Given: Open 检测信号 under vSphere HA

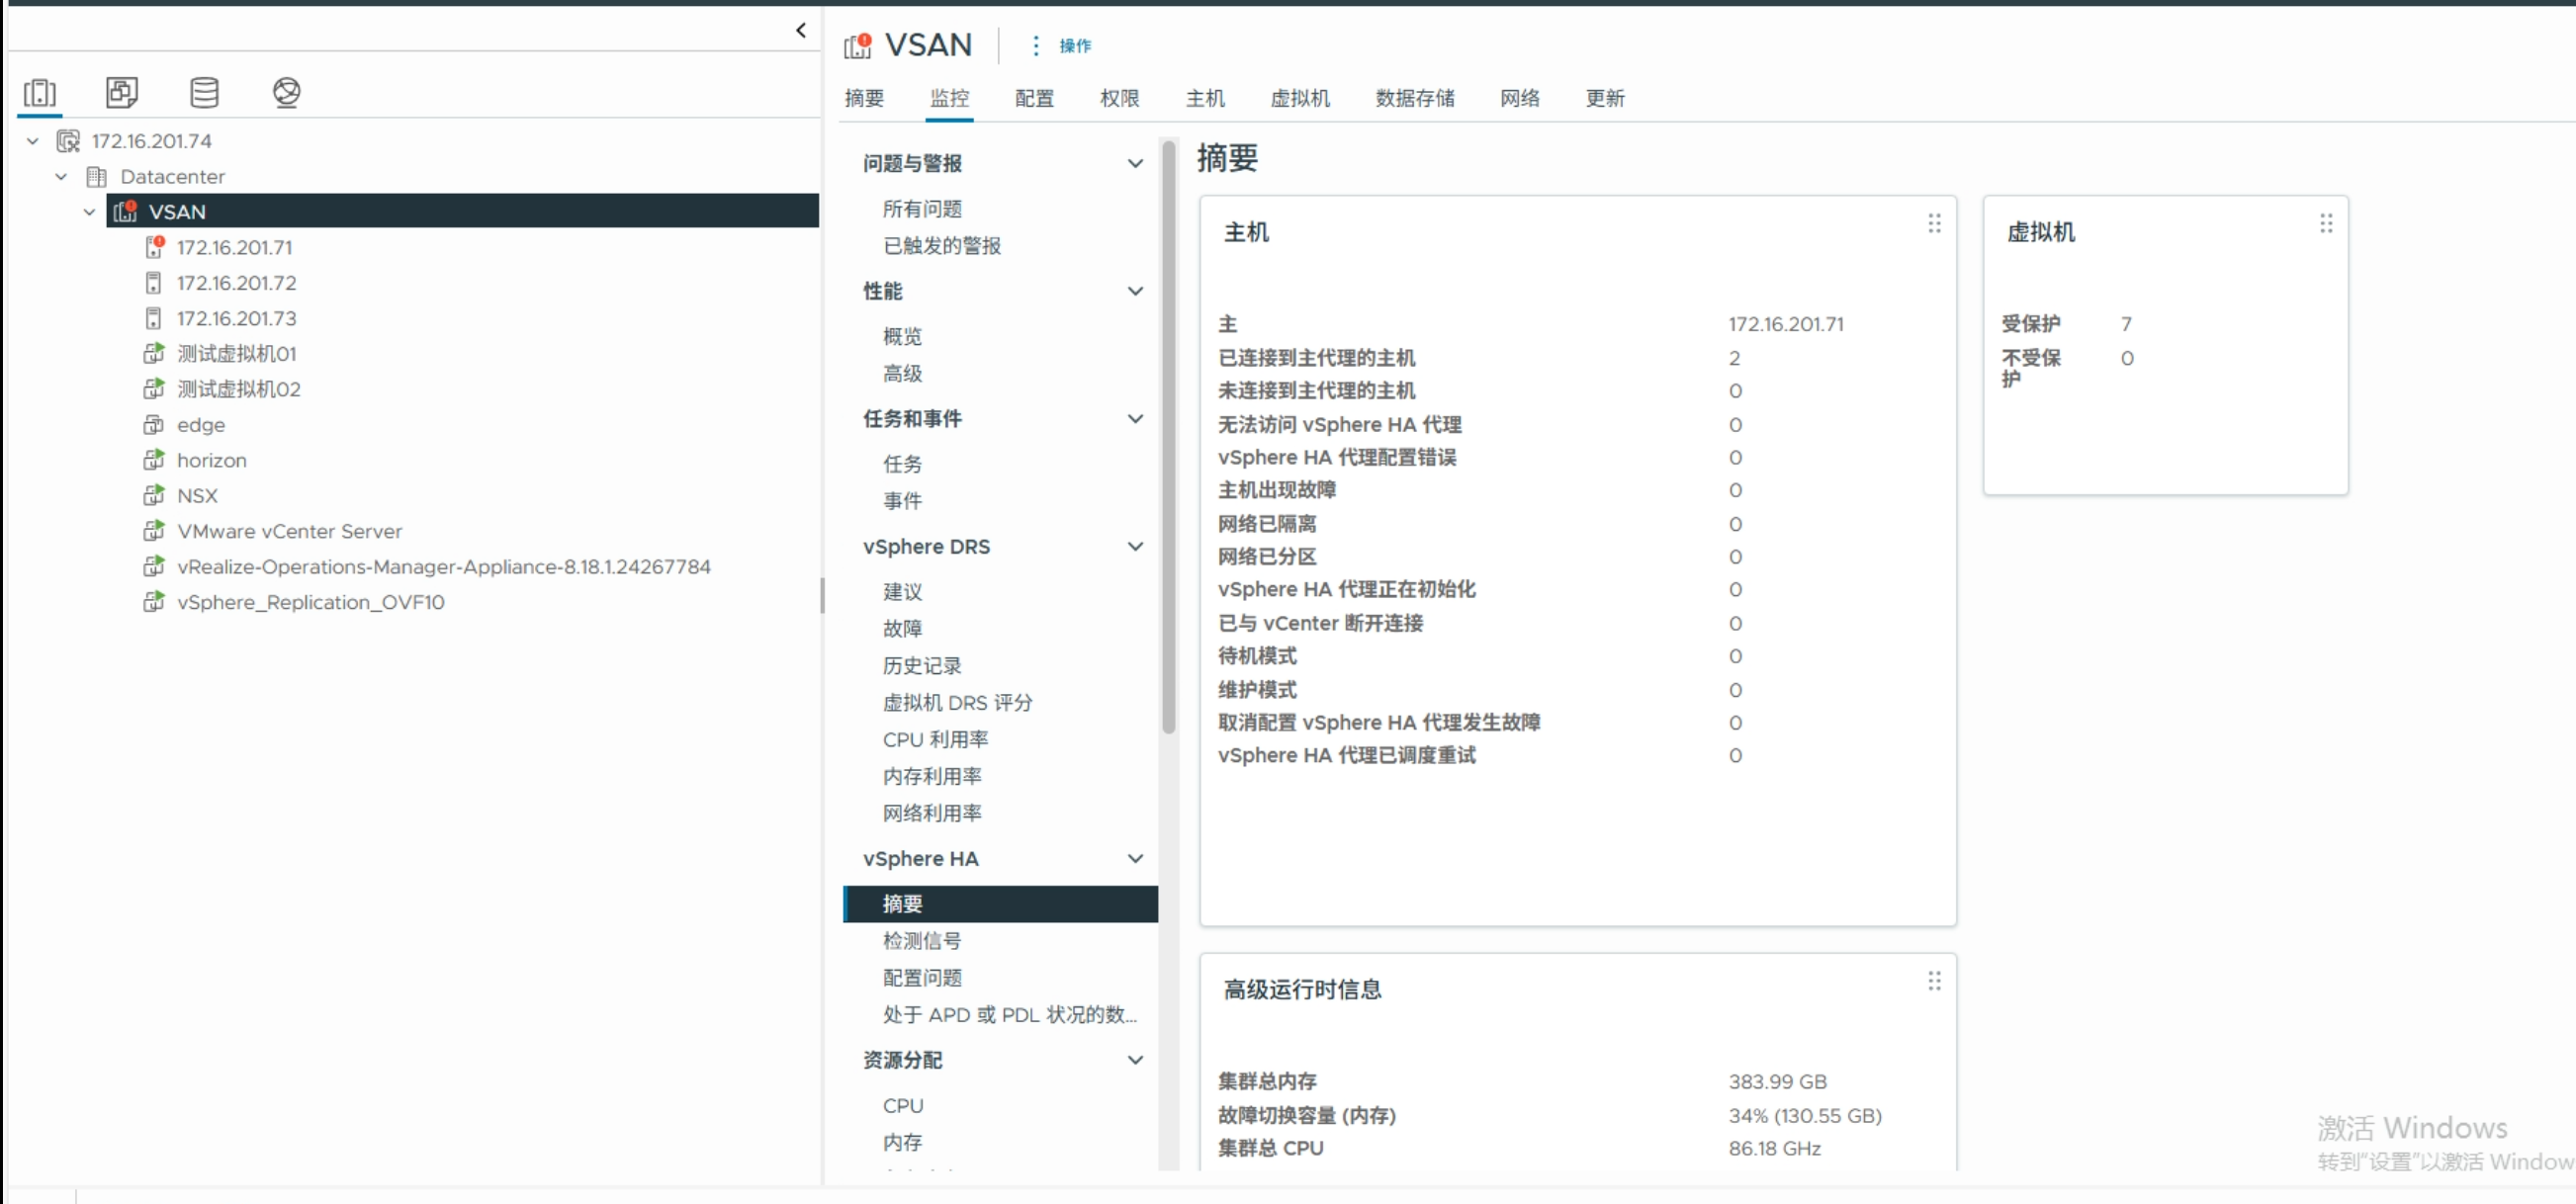Looking at the screenshot, I should tap(921, 941).
